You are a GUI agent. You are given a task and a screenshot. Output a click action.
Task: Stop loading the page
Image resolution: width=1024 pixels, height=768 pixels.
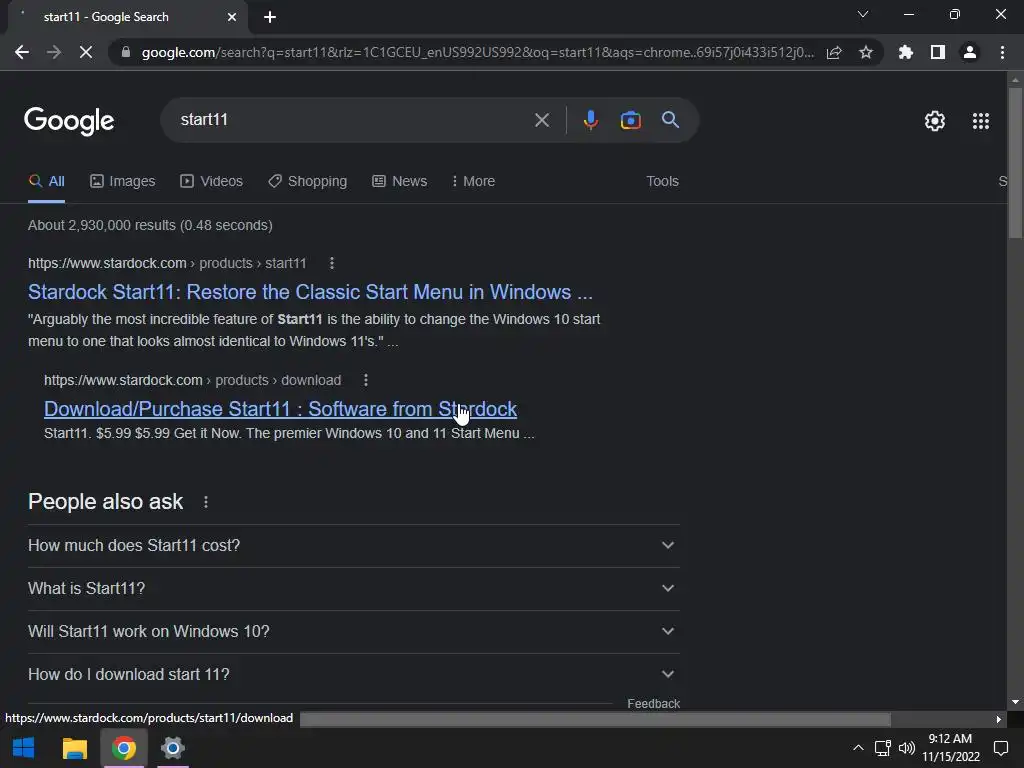pos(86,52)
